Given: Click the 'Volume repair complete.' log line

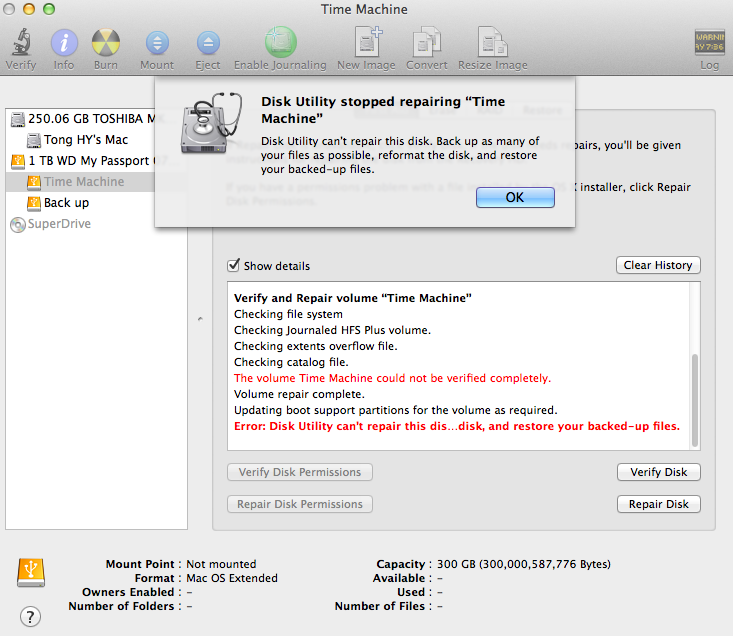Looking at the screenshot, I should (x=299, y=394).
